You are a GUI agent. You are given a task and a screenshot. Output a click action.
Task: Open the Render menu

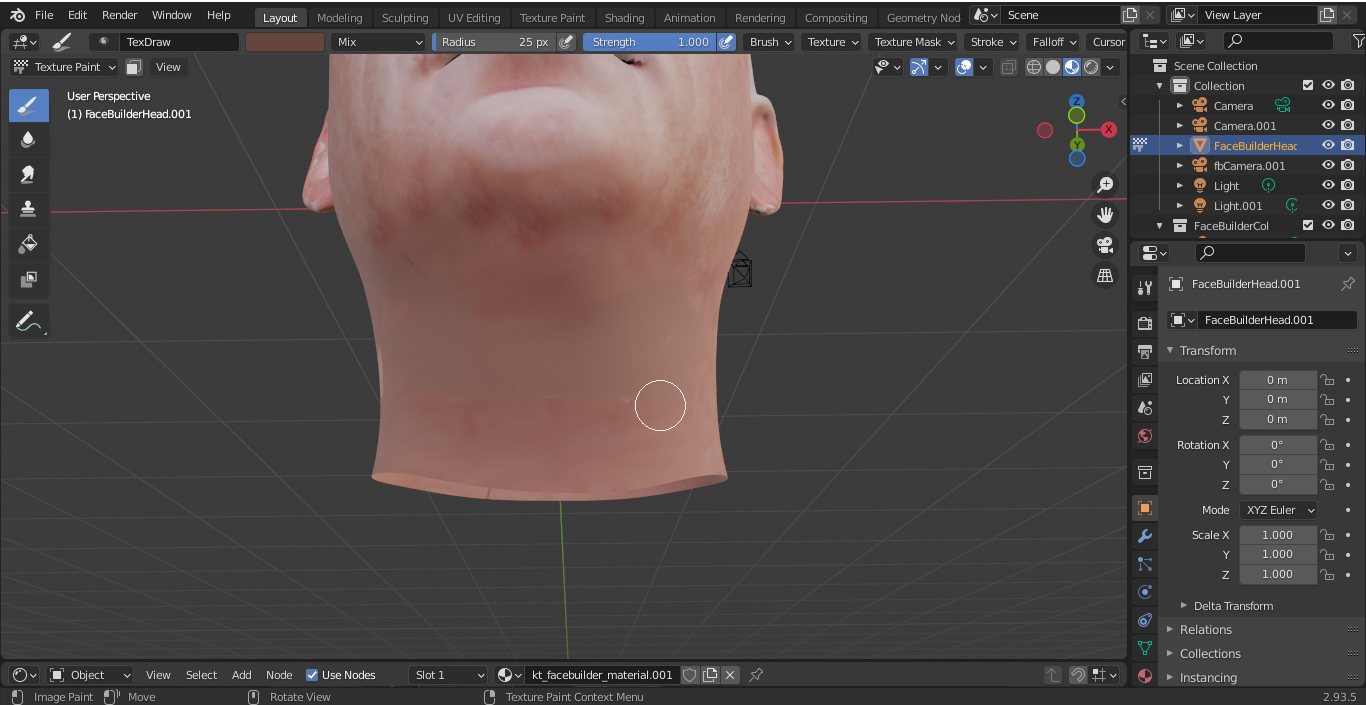(x=120, y=15)
